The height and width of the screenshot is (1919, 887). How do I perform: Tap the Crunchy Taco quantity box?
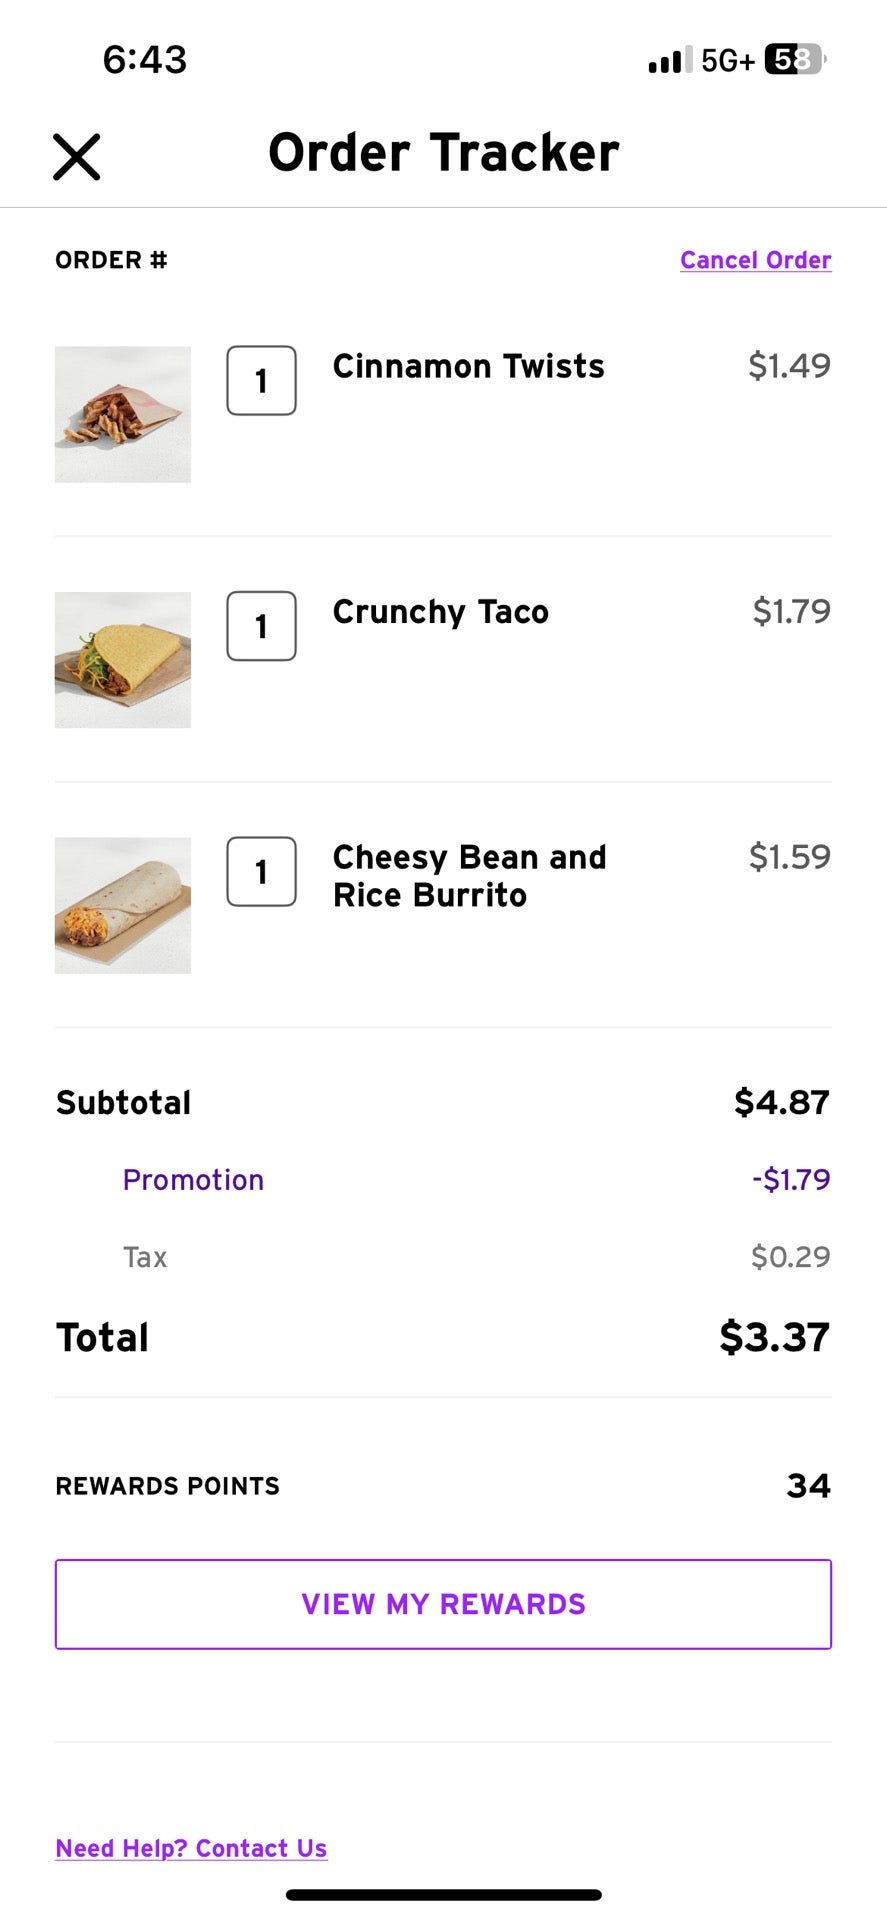[x=261, y=626]
